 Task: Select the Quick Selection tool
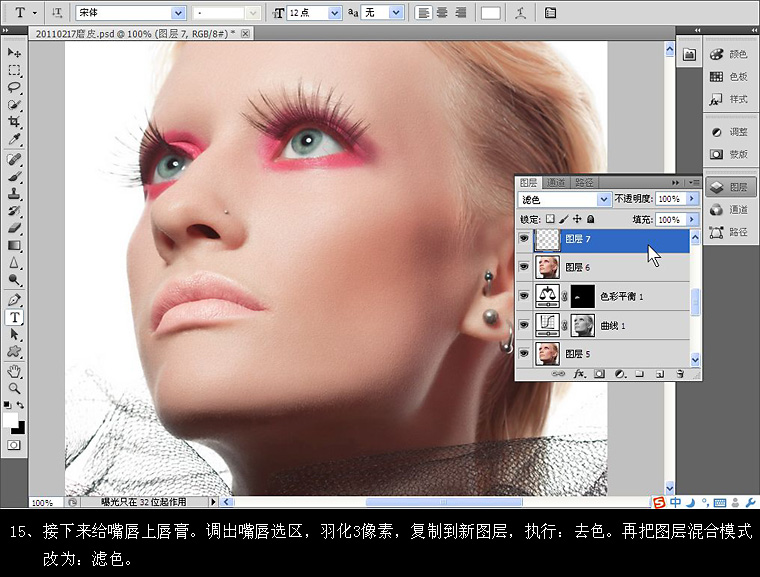point(14,105)
